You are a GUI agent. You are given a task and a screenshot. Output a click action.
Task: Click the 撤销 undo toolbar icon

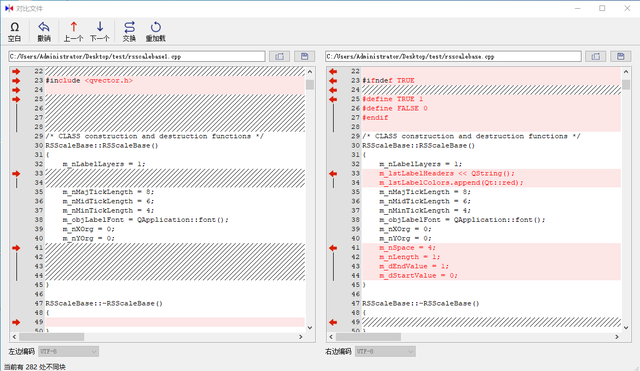(44, 31)
